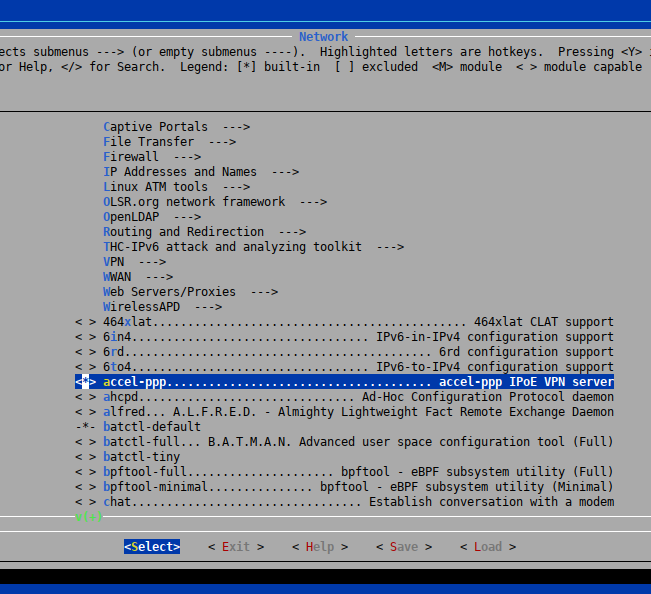Click the Load button
The width and height of the screenshot is (651, 594).
click(x=488, y=547)
